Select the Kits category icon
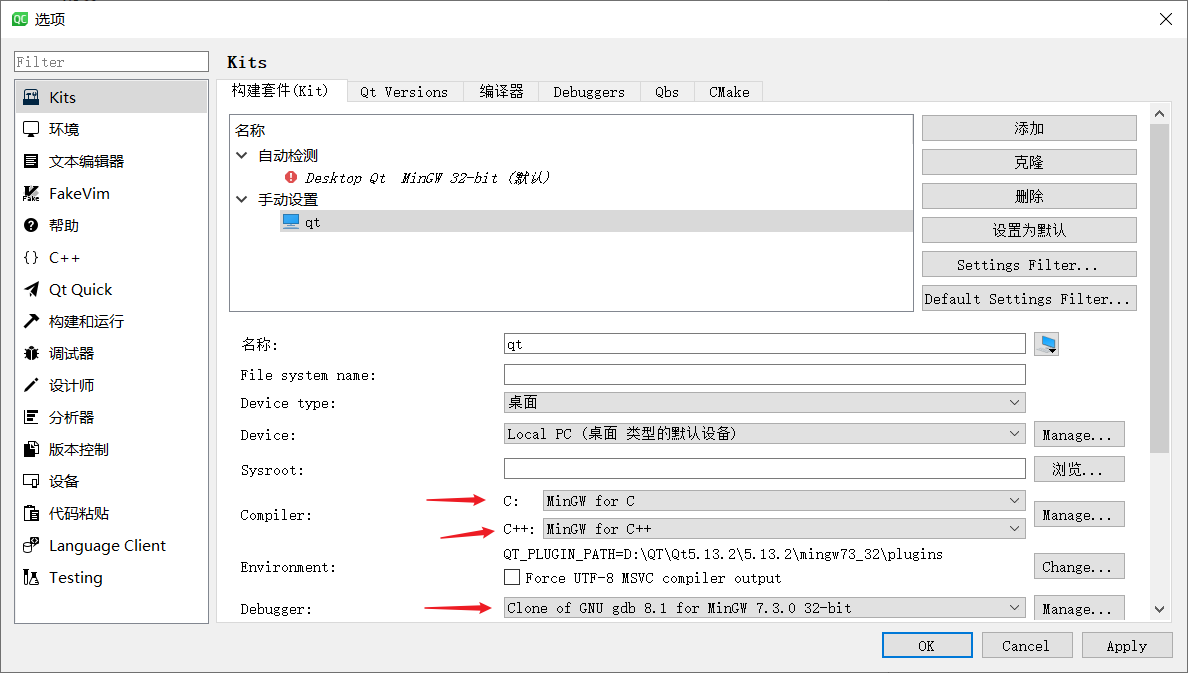This screenshot has width=1188, height=673. 31,97
